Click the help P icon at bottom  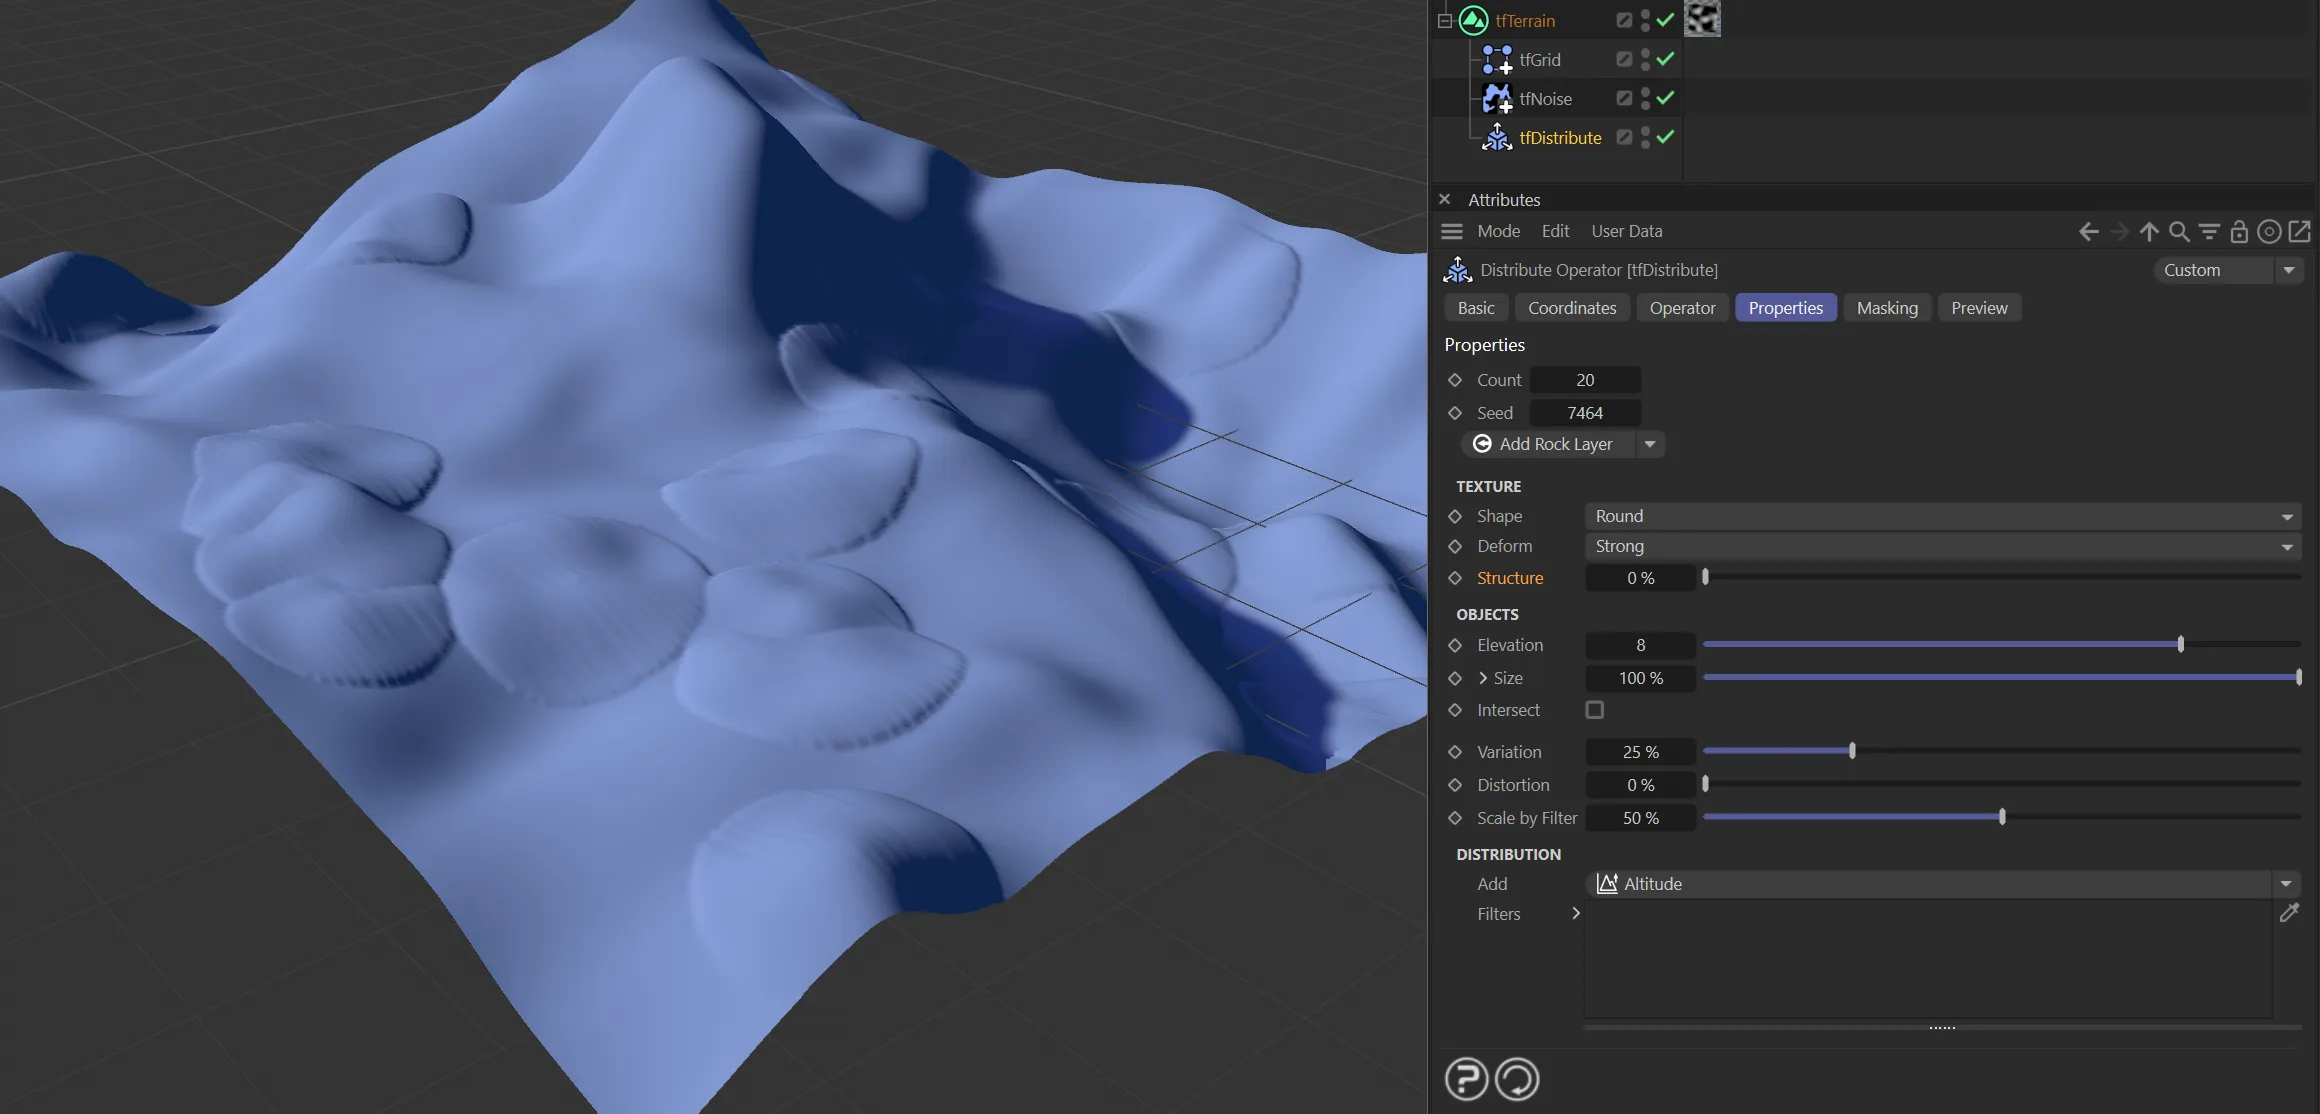coord(1466,1079)
